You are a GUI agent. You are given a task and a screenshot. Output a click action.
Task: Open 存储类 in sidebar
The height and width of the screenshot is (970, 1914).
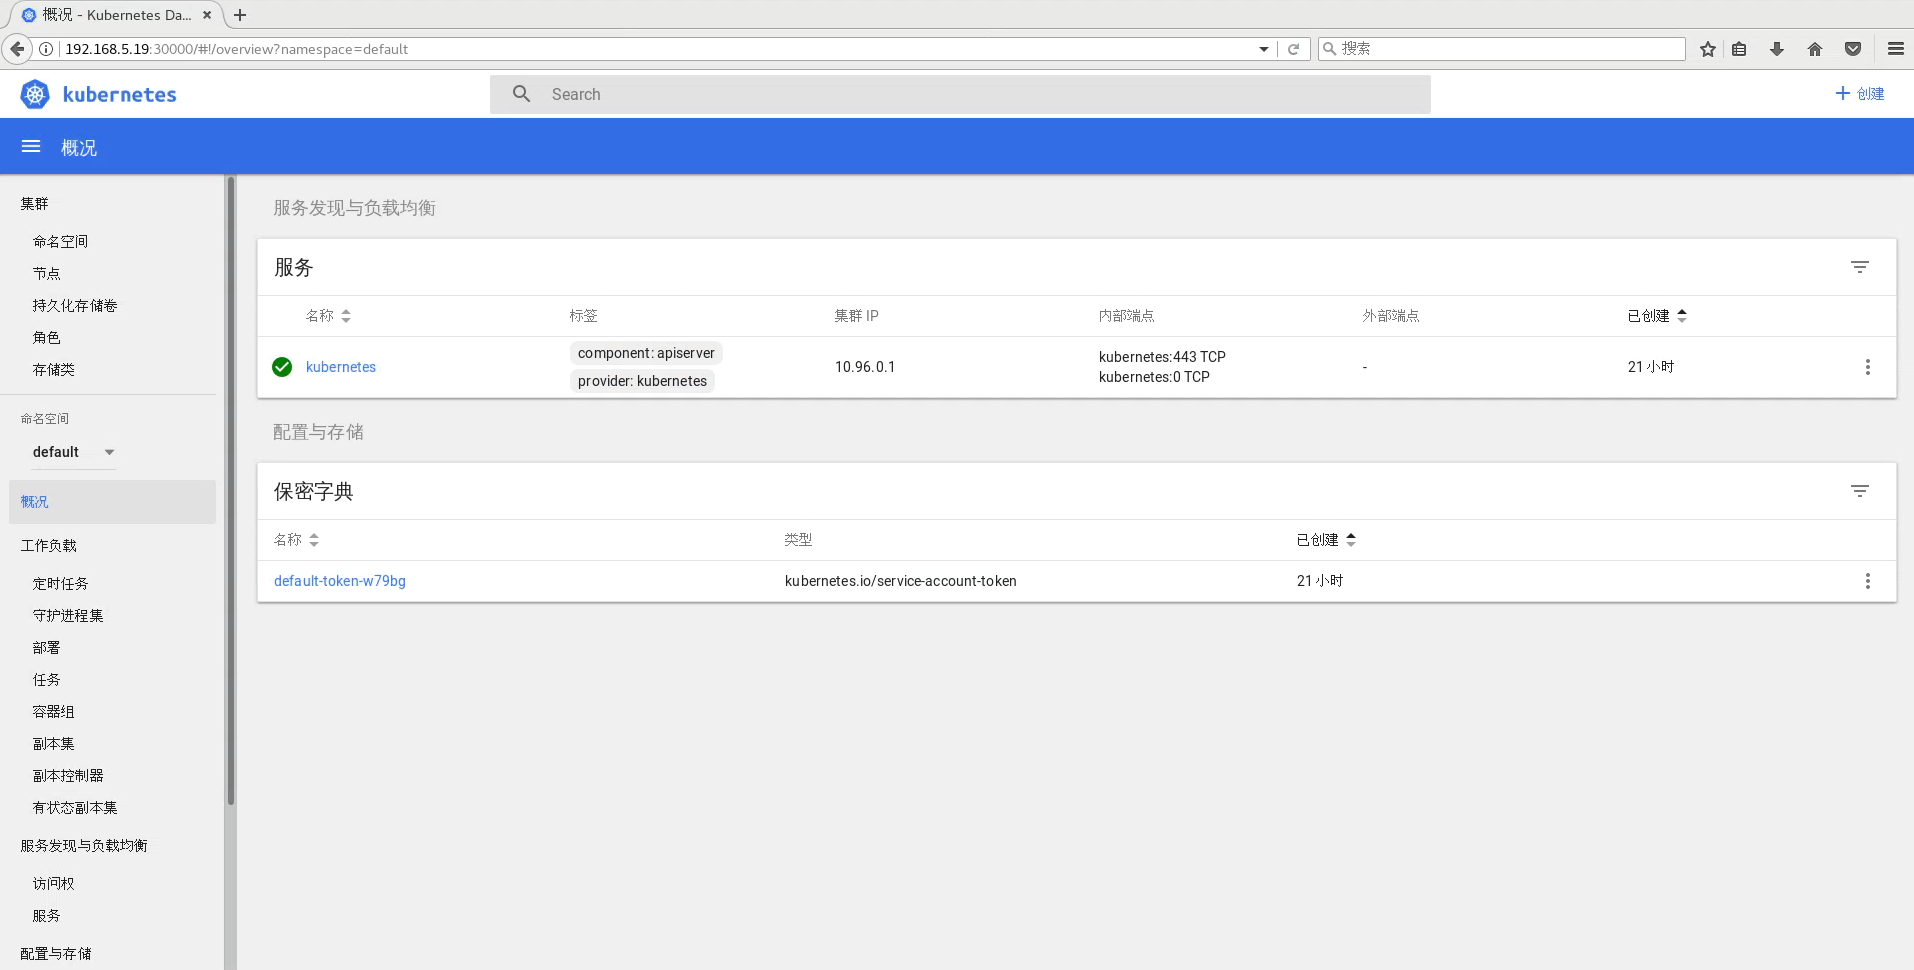click(x=53, y=370)
